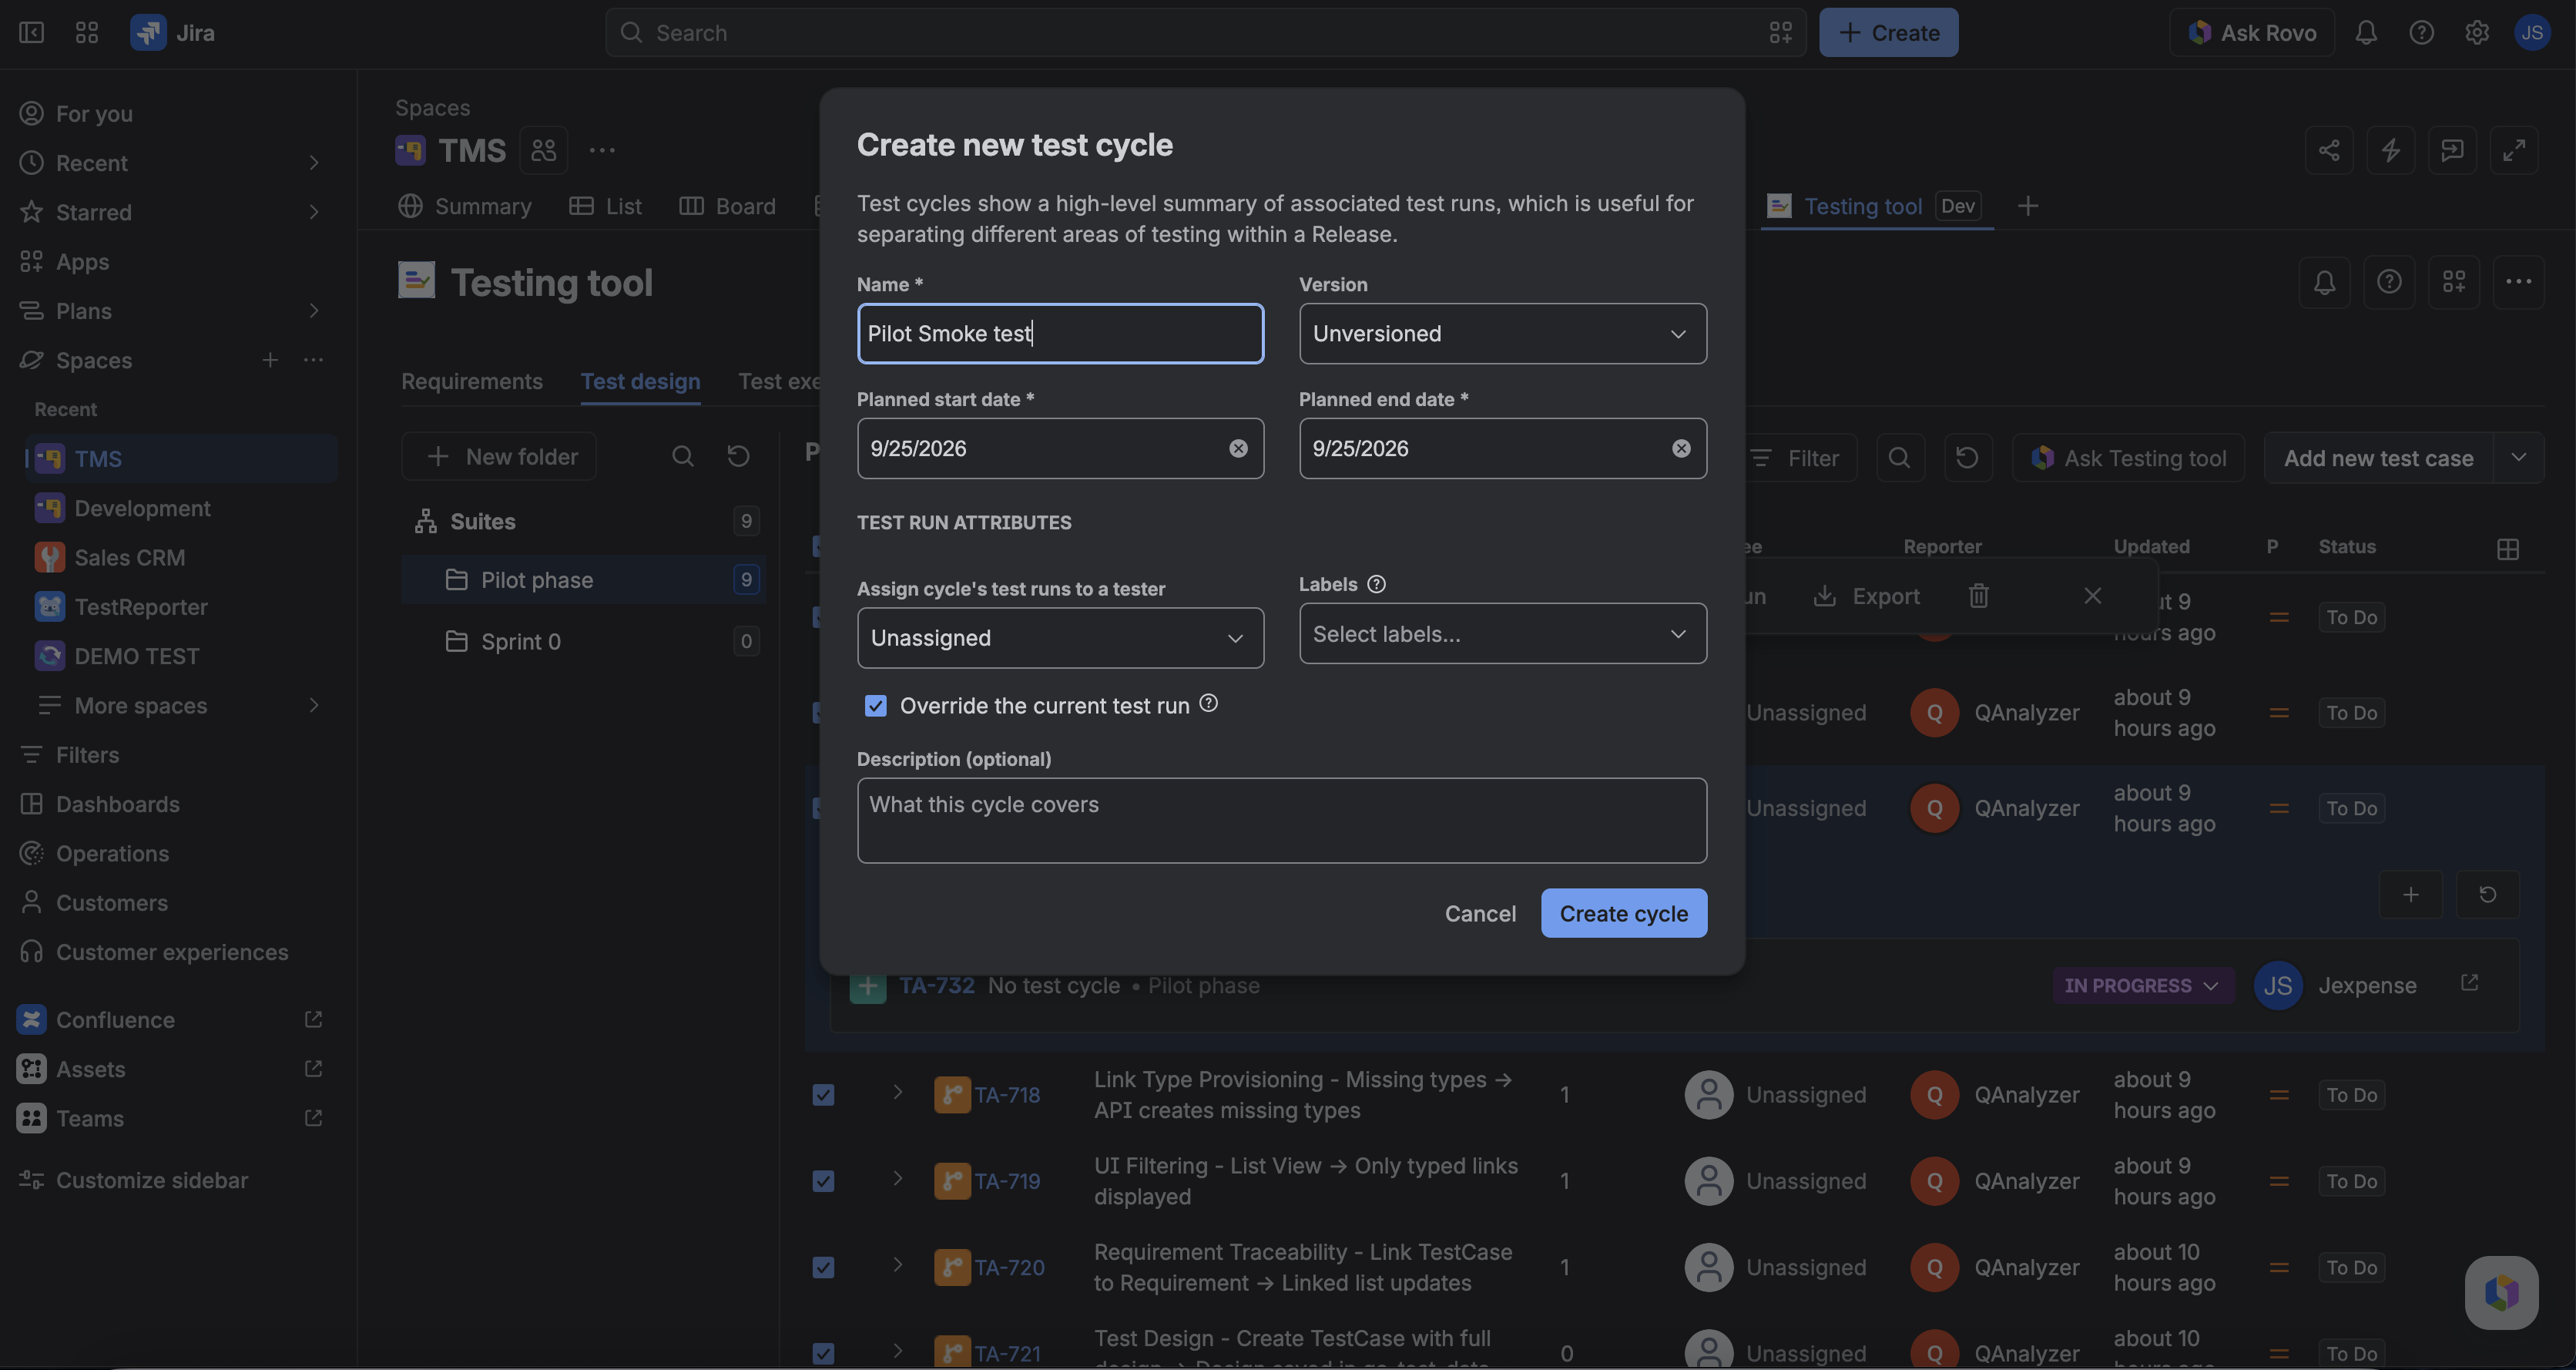2576x1370 pixels.
Task: Click the Description text area
Action: (1281, 820)
